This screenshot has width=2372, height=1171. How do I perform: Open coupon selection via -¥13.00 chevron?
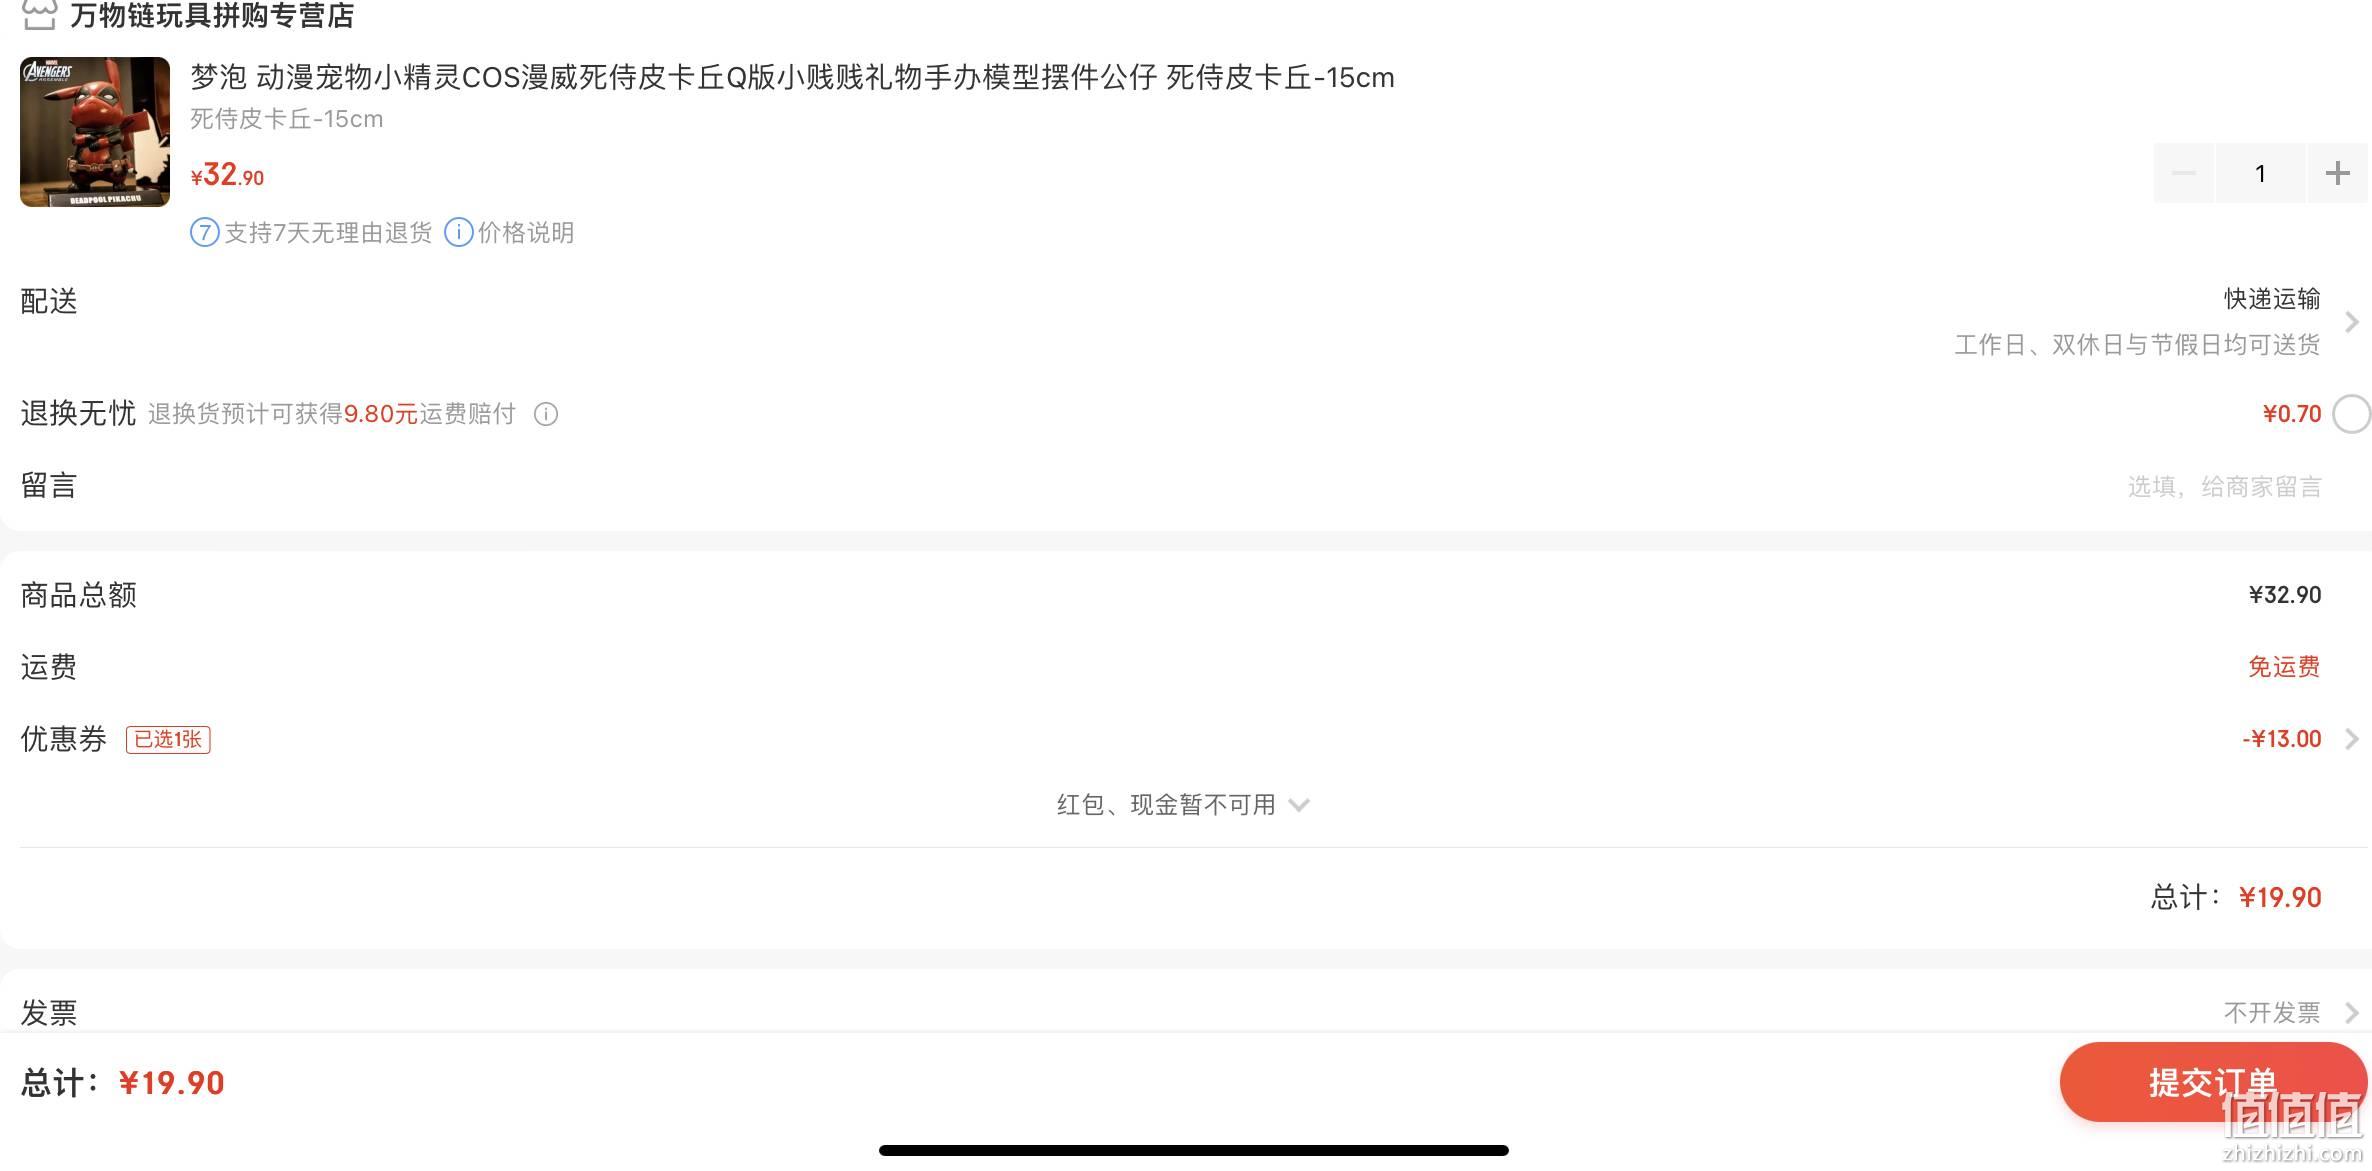tap(2352, 739)
